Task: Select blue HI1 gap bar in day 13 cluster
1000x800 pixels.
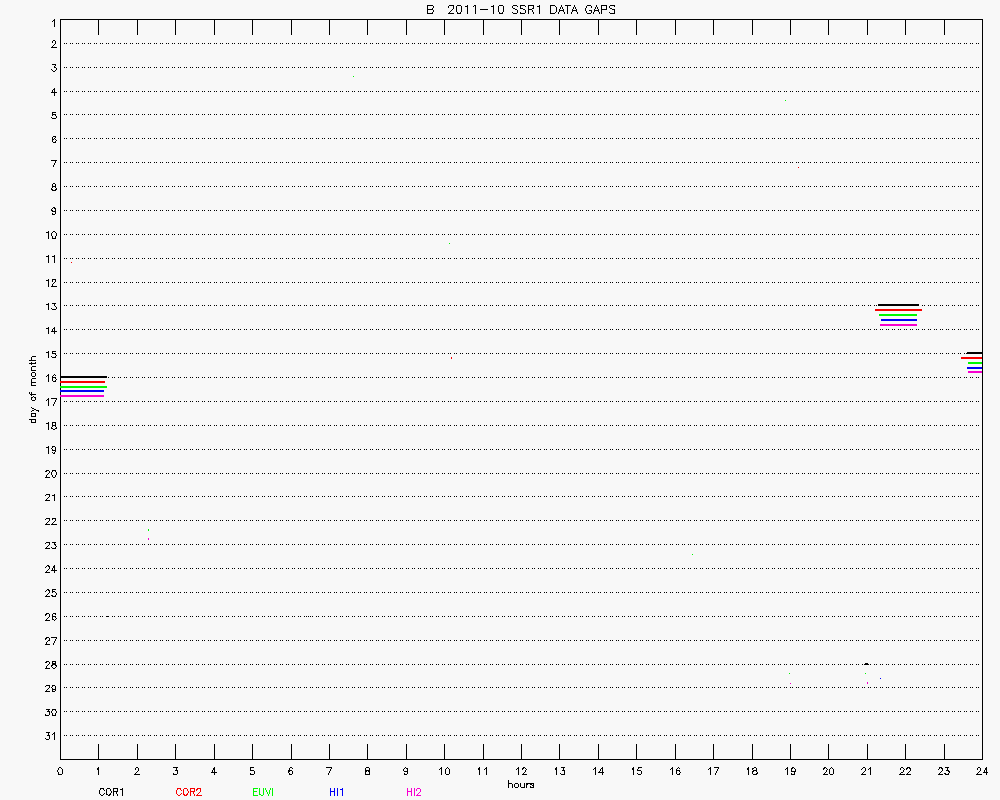Action: pyautogui.click(x=898, y=320)
